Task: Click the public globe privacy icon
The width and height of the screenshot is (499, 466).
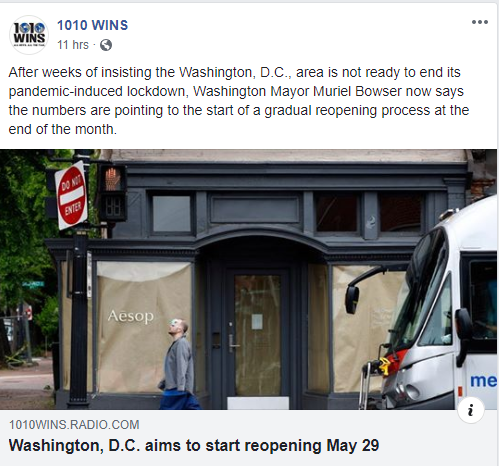Action: [106, 45]
